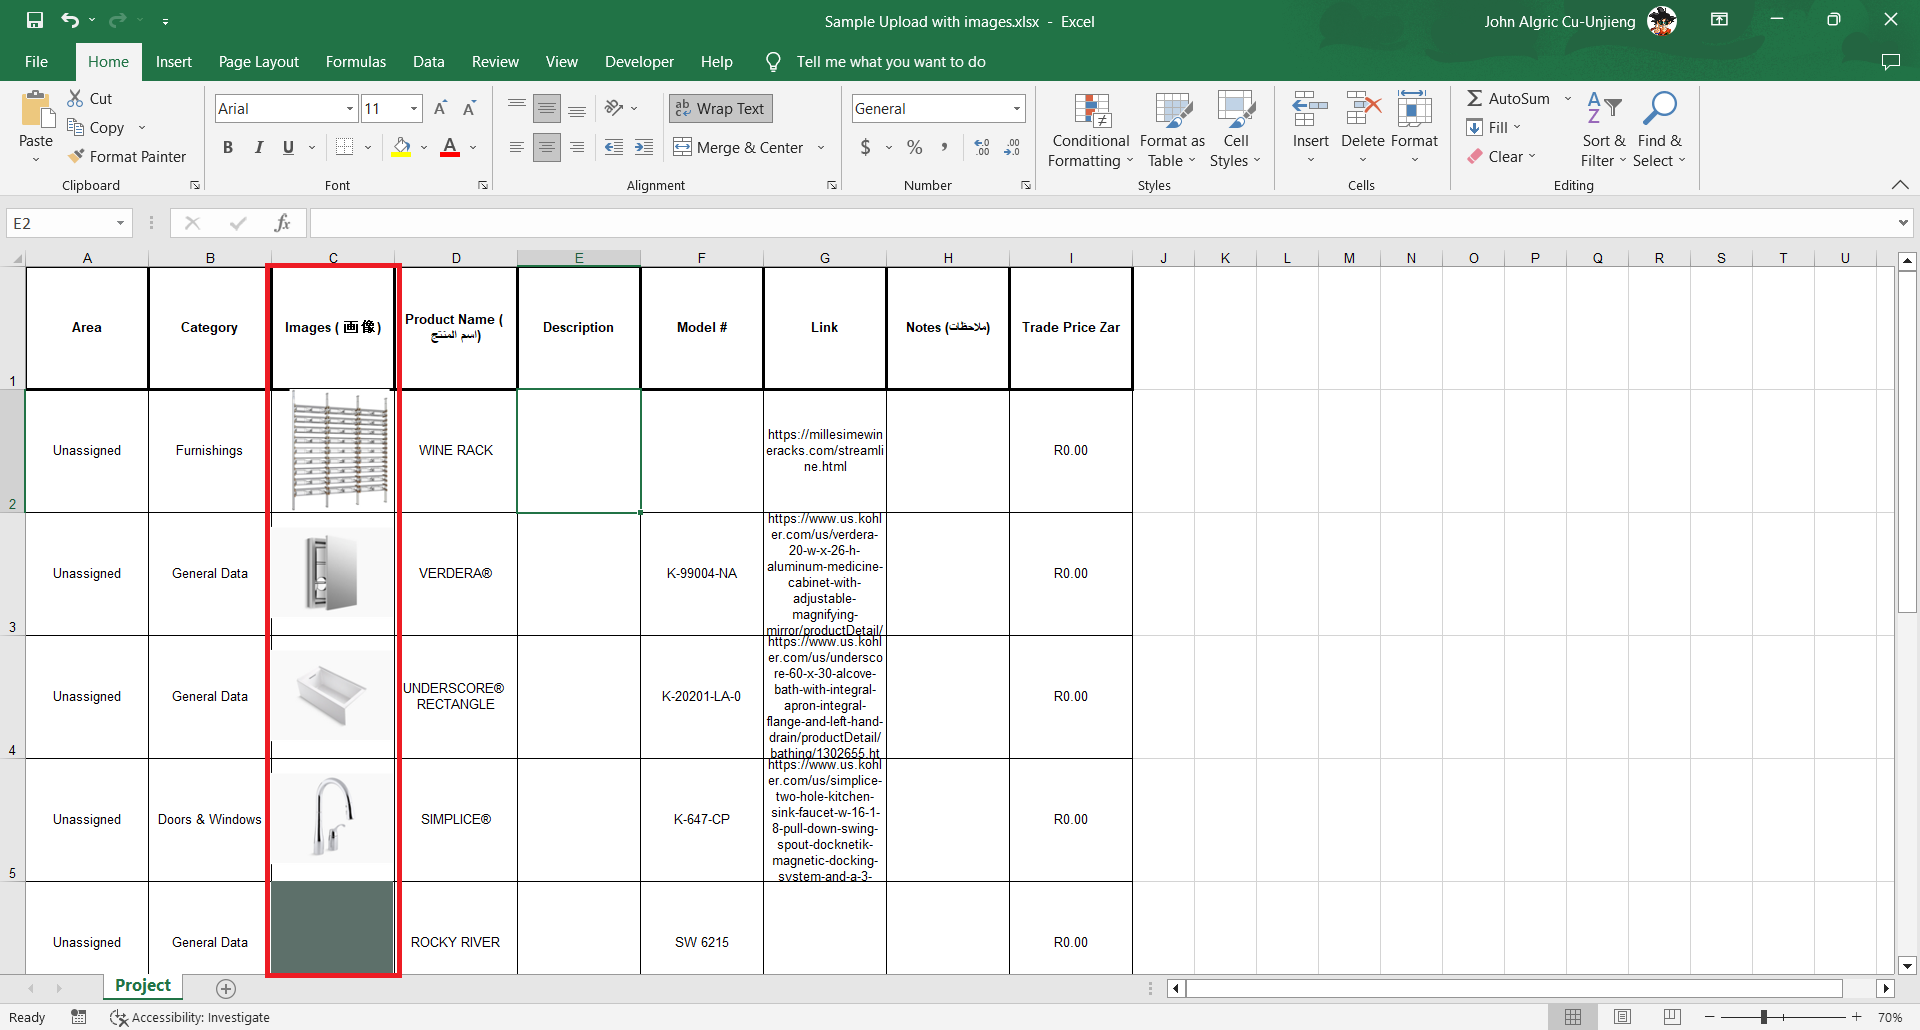Image resolution: width=1920 pixels, height=1030 pixels.
Task: Collapse the ribbon with the chevron
Action: click(x=1900, y=185)
